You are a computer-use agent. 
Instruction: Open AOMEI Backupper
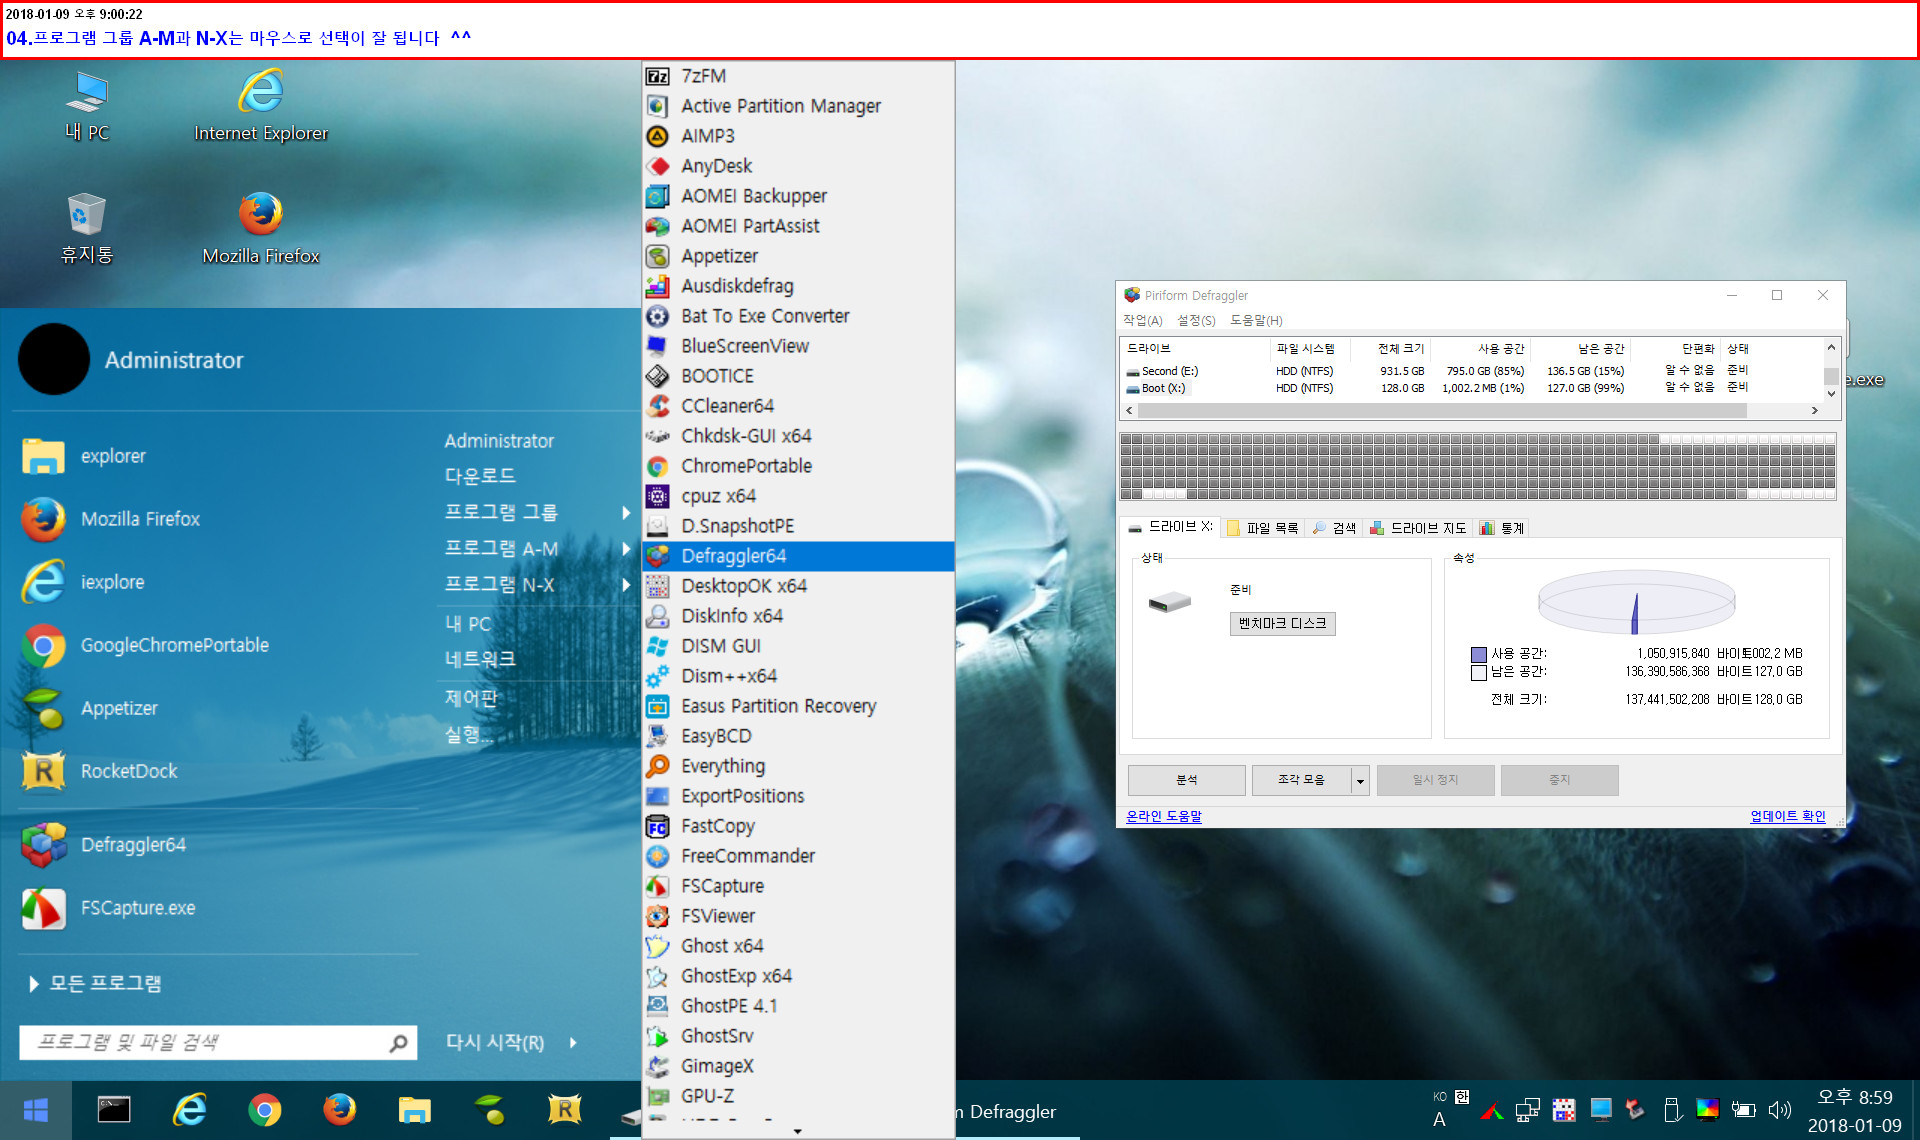[x=797, y=196]
